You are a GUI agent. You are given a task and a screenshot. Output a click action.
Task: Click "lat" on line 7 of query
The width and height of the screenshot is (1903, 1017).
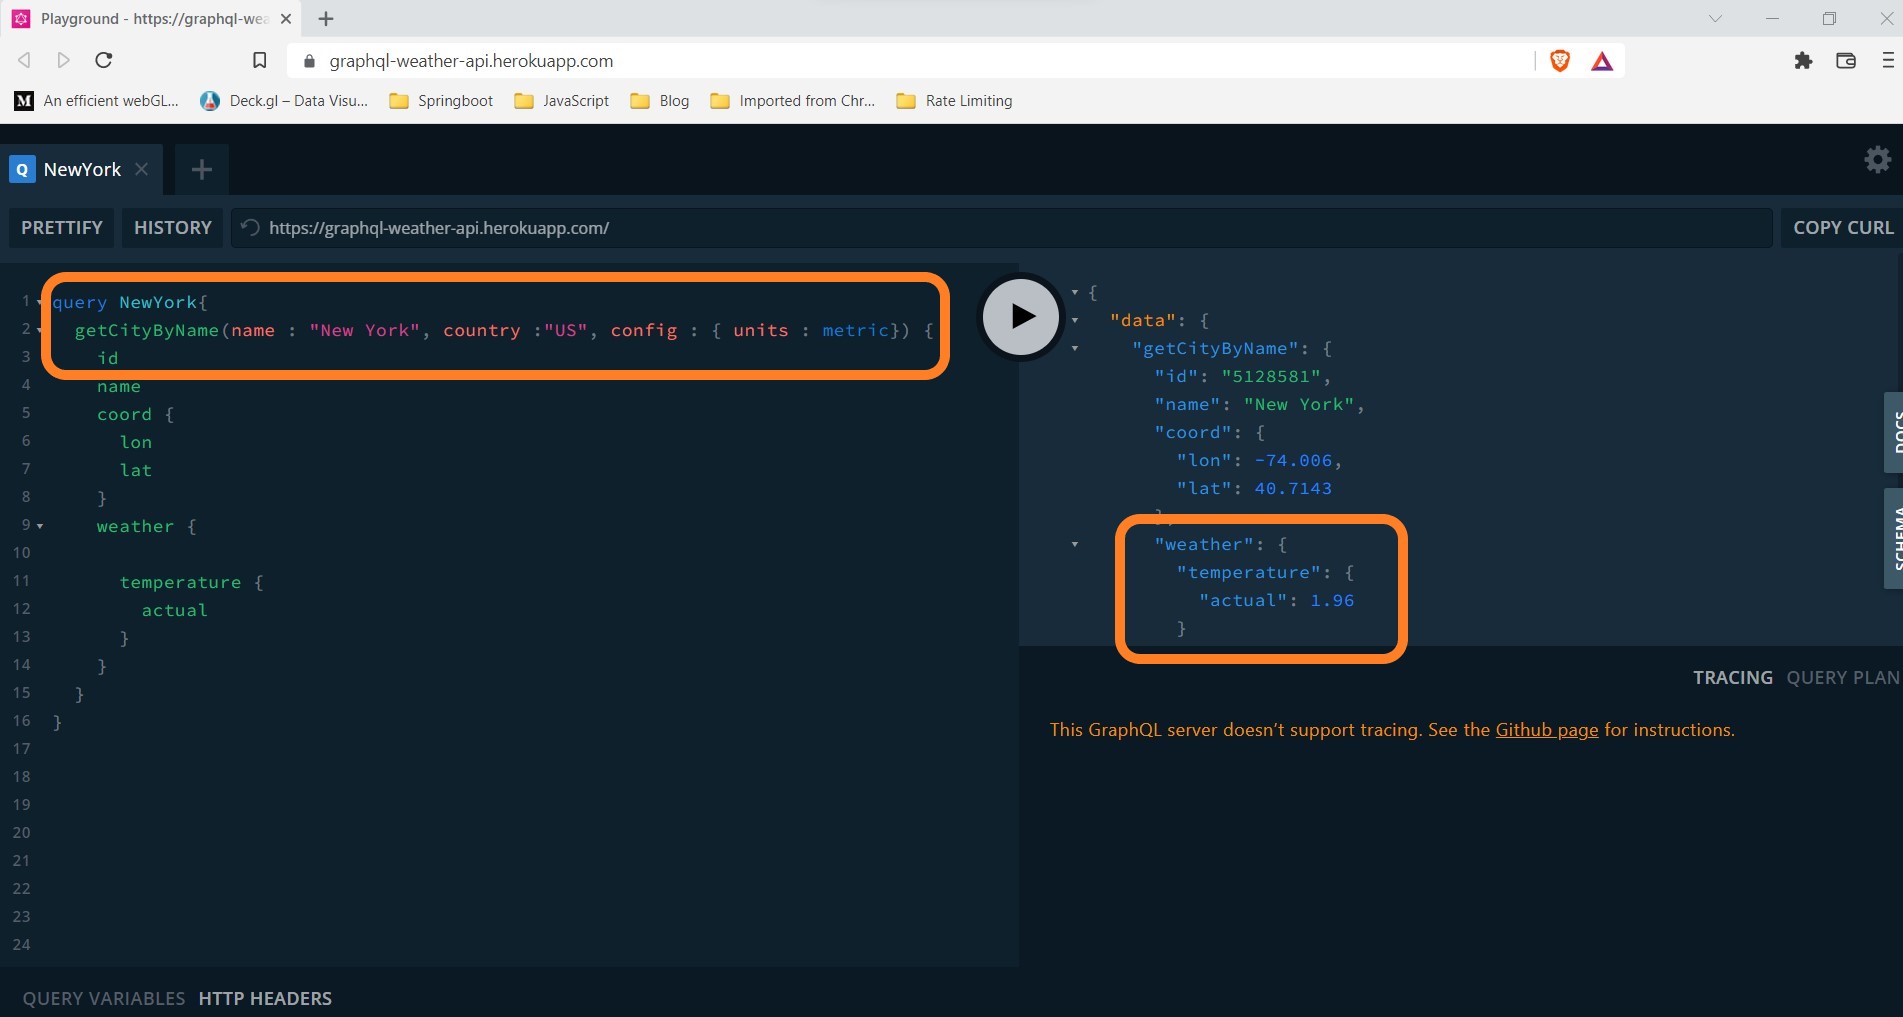tap(136, 470)
